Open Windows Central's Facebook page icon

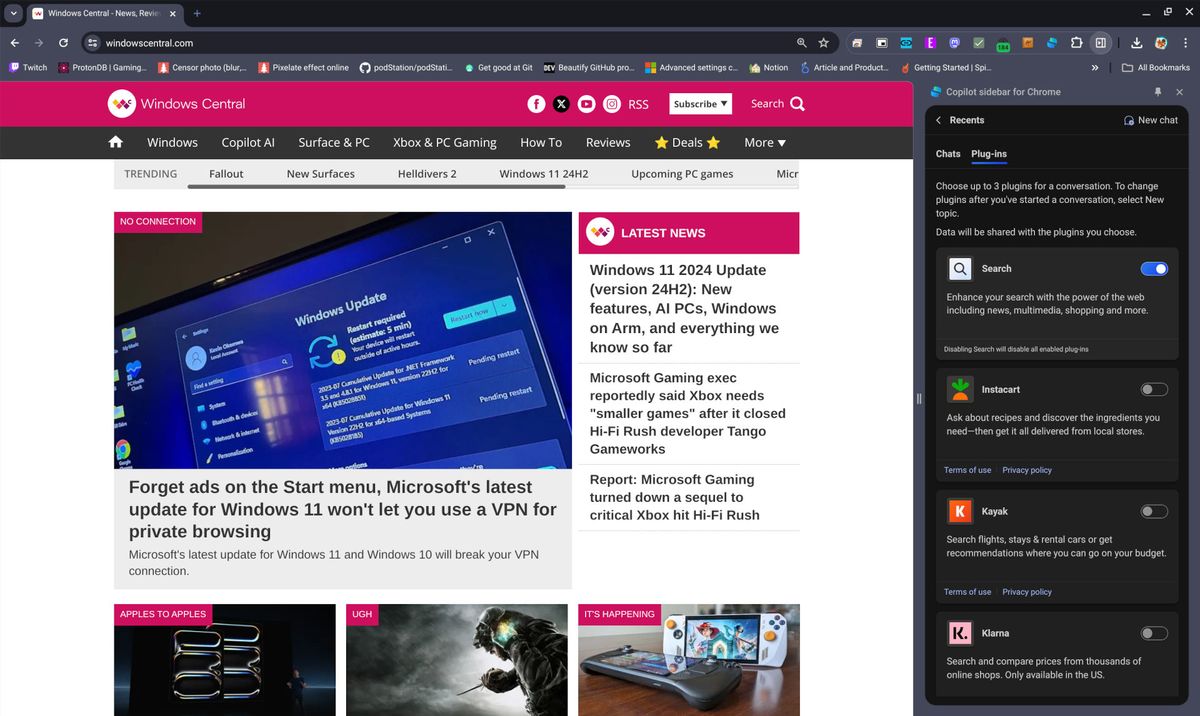tap(536, 103)
